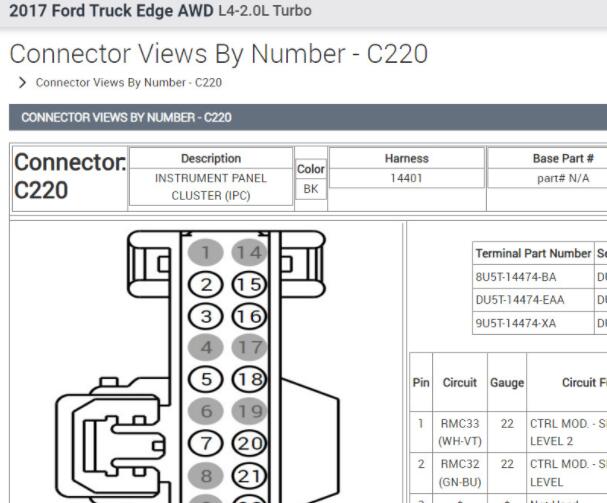
Task: Select connector pin 4 in the diagram
Action: (x=206, y=347)
